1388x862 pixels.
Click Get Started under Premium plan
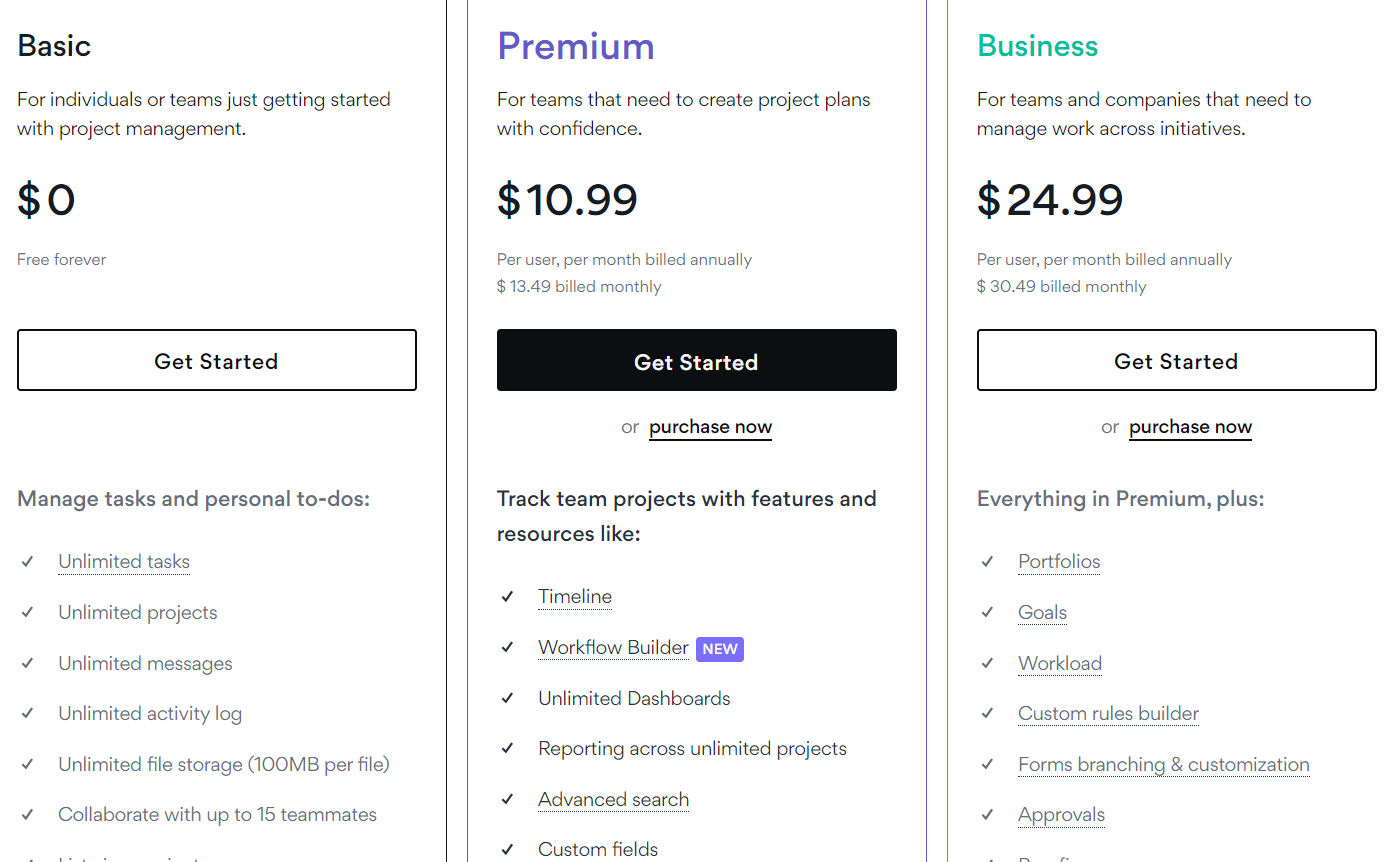[696, 361]
